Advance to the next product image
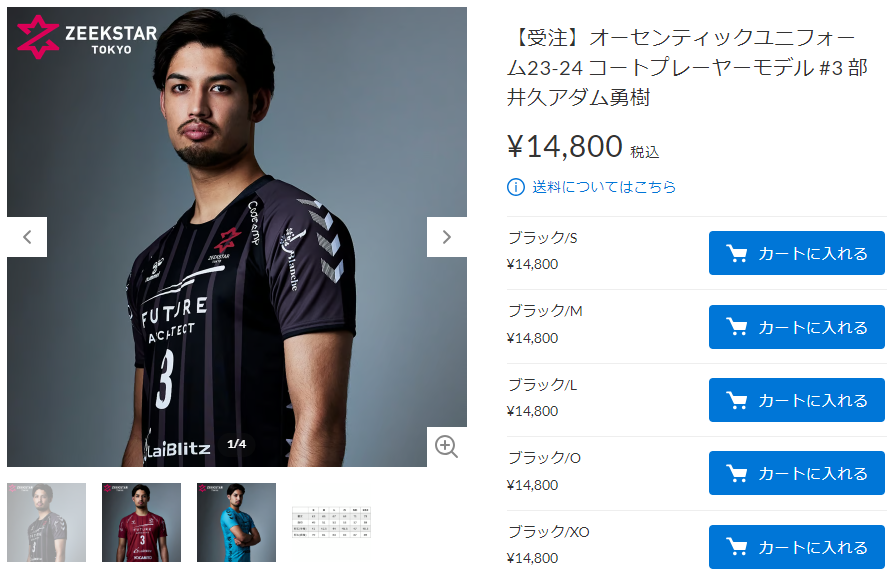Viewport: 891px width, 579px height. tap(447, 237)
